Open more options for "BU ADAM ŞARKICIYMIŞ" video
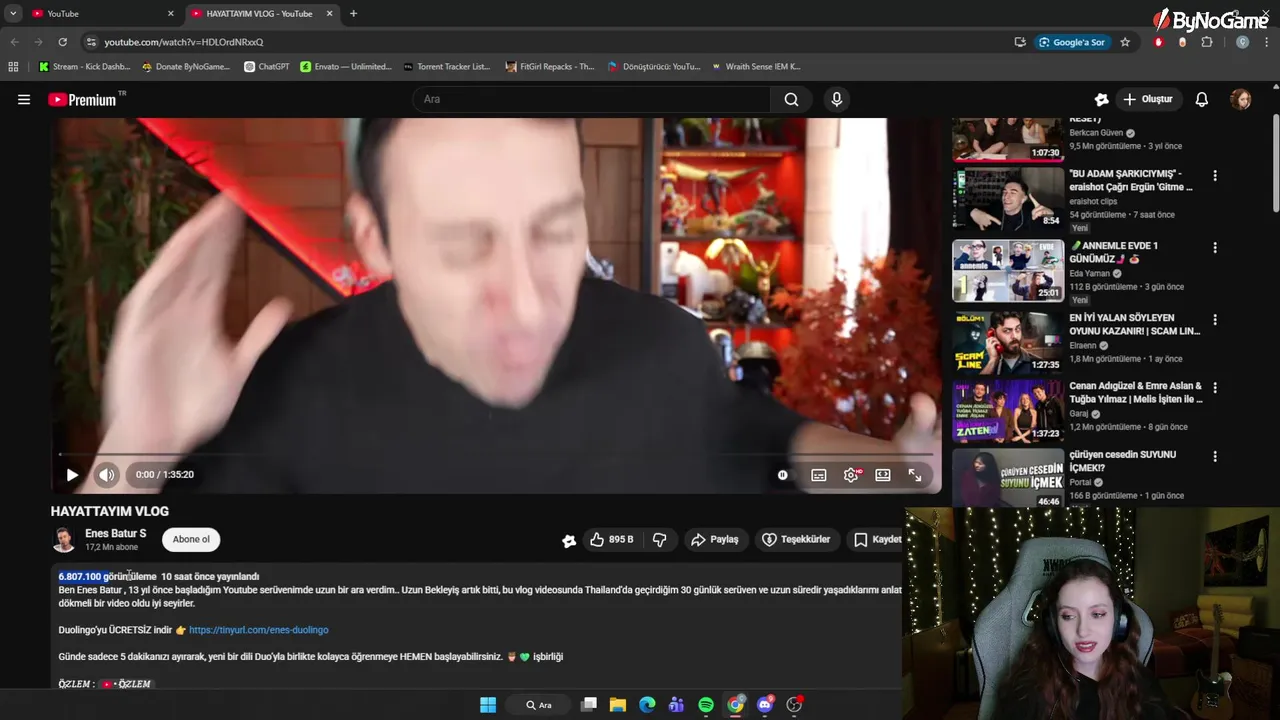This screenshot has height=720, width=1280. click(x=1215, y=175)
